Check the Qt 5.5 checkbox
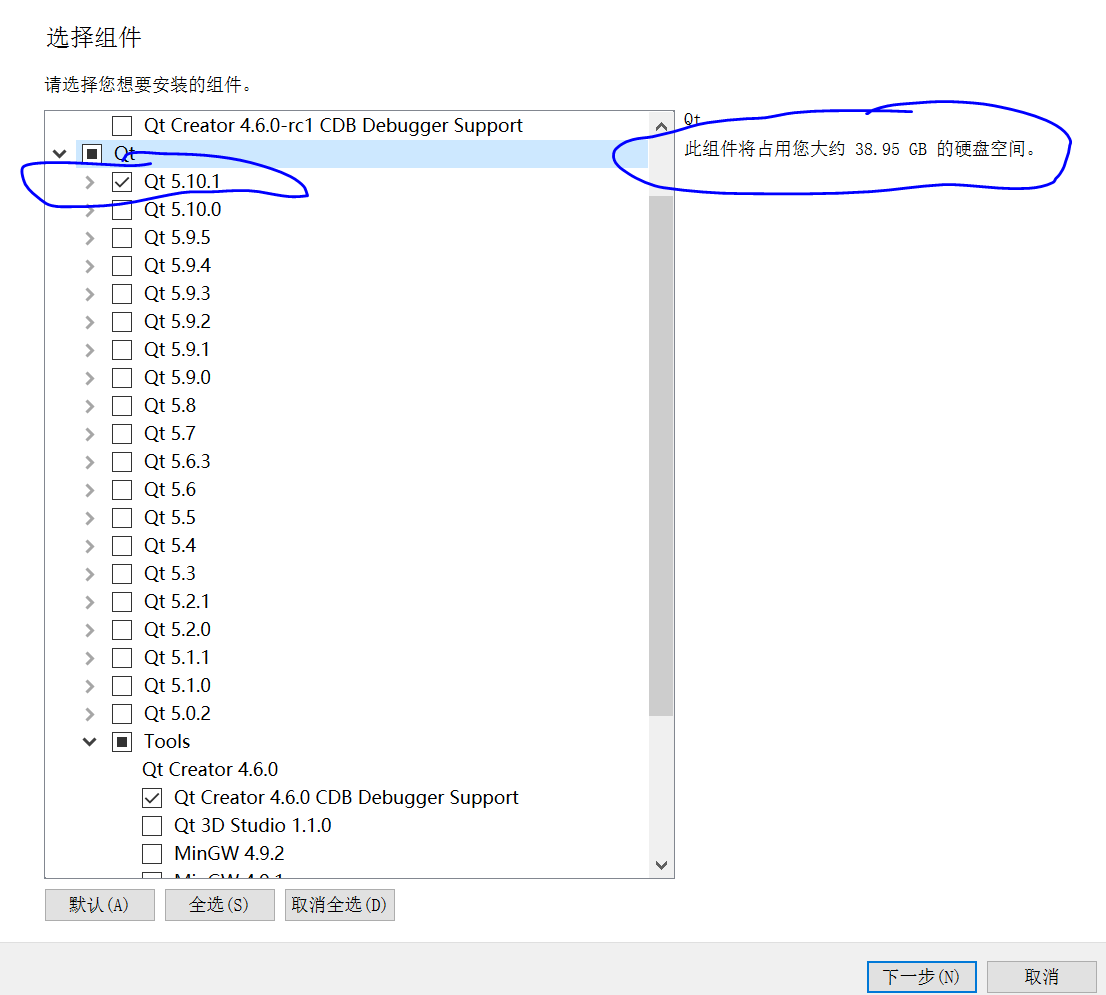This screenshot has height=995, width=1106. click(x=122, y=518)
